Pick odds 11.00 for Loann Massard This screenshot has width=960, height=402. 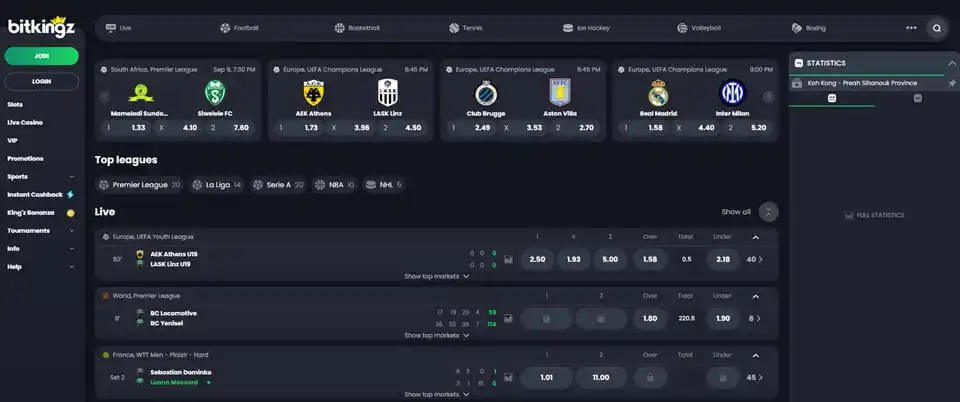pyautogui.click(x=601, y=378)
